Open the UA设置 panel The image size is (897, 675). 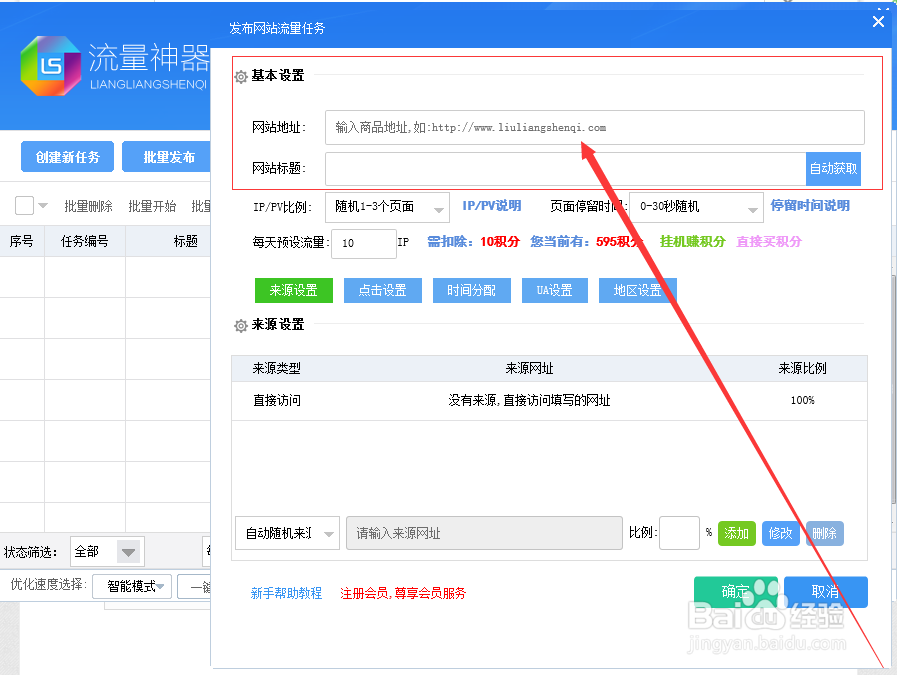pyautogui.click(x=554, y=289)
